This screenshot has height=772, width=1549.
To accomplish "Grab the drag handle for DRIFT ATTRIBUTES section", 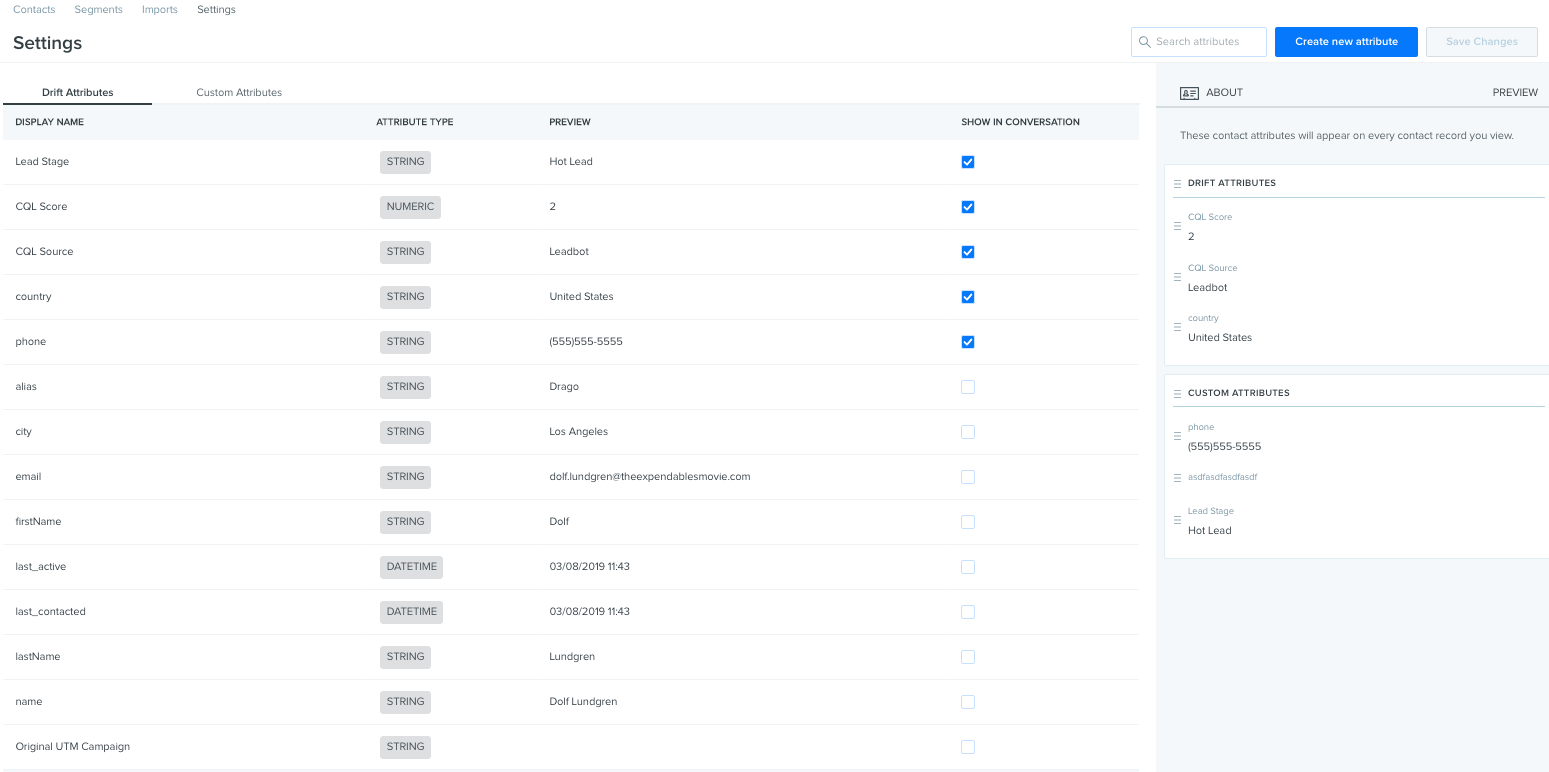I will 1177,184.
